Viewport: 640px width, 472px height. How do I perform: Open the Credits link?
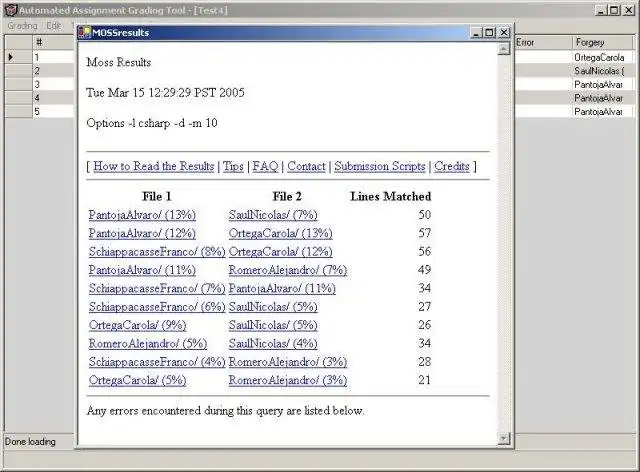(x=452, y=166)
